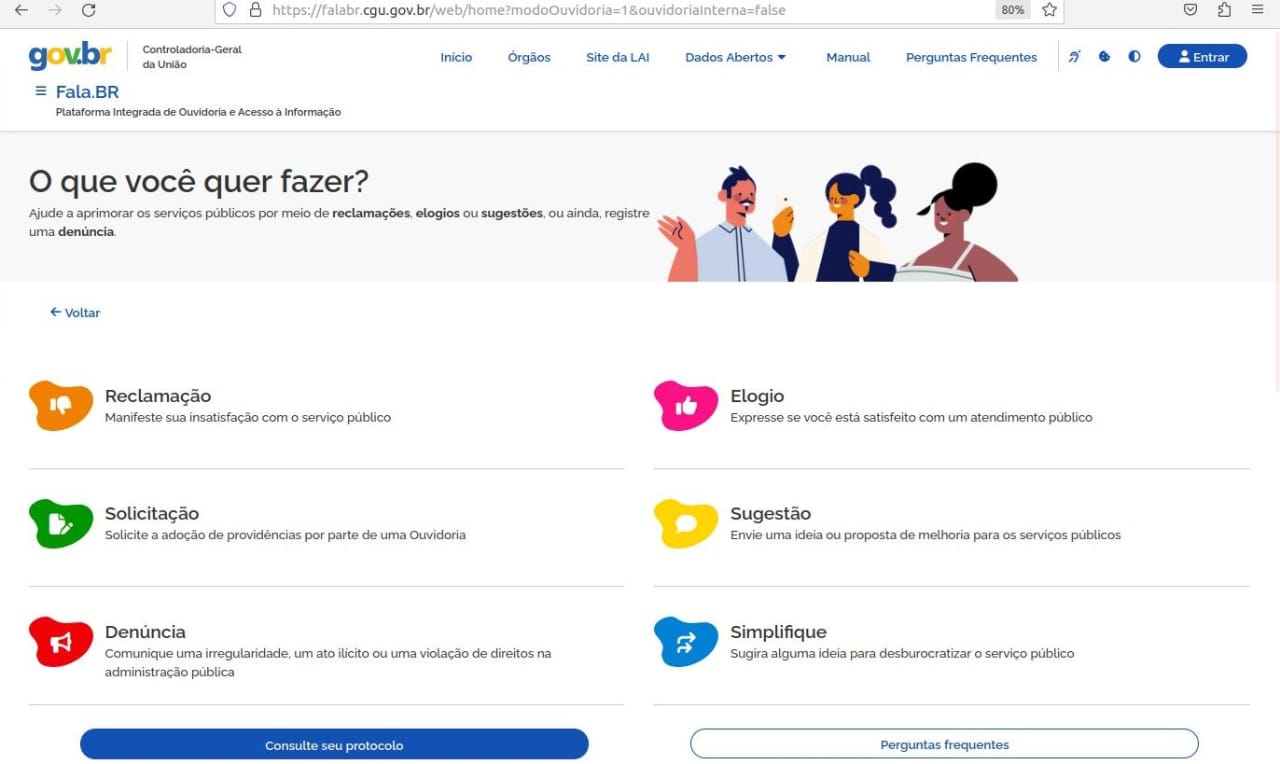1280x764 pixels.
Task: Click the Consulte seu protocolo button
Action: [x=334, y=745]
